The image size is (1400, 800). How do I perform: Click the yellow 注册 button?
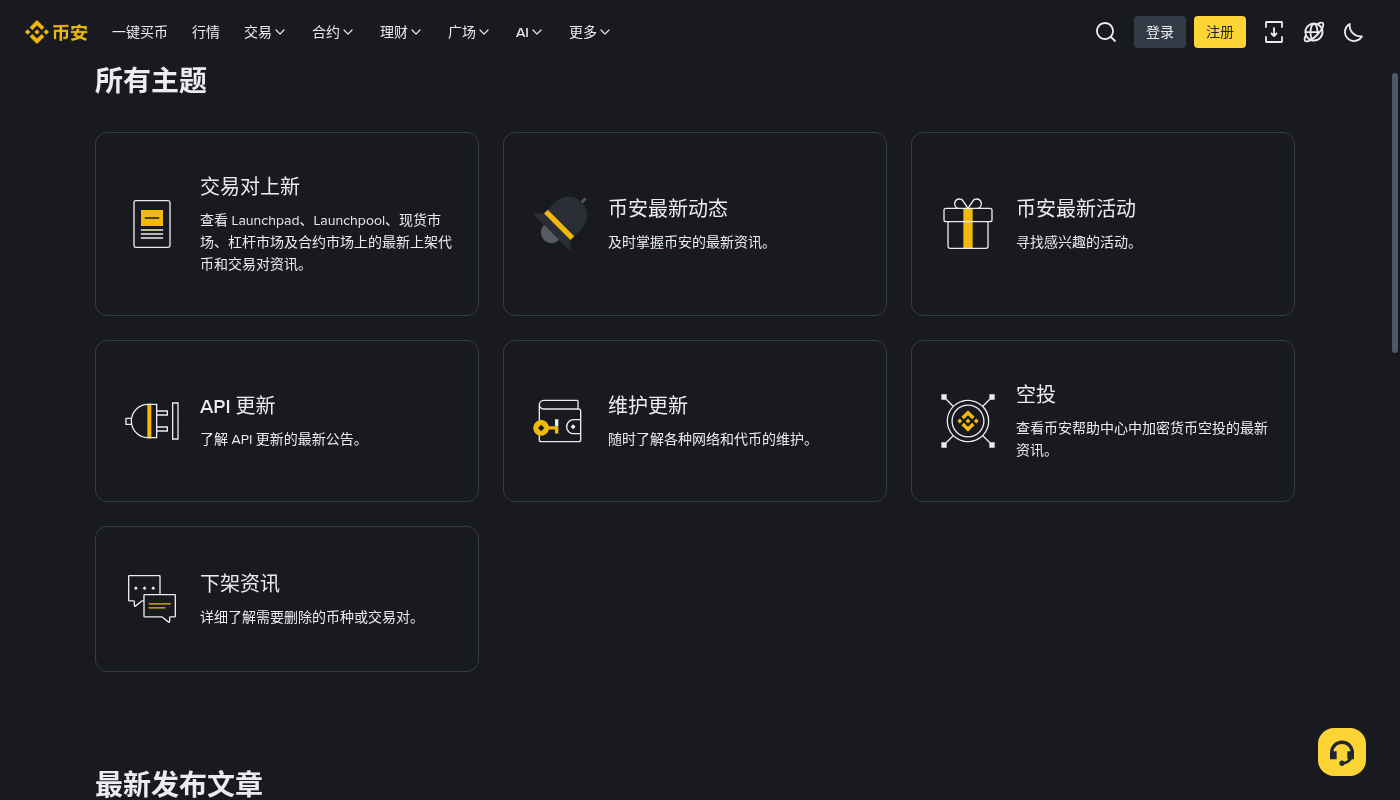click(1220, 32)
